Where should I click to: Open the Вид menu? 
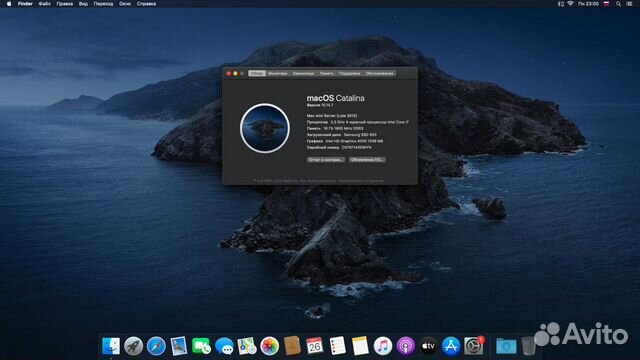tap(83, 4)
